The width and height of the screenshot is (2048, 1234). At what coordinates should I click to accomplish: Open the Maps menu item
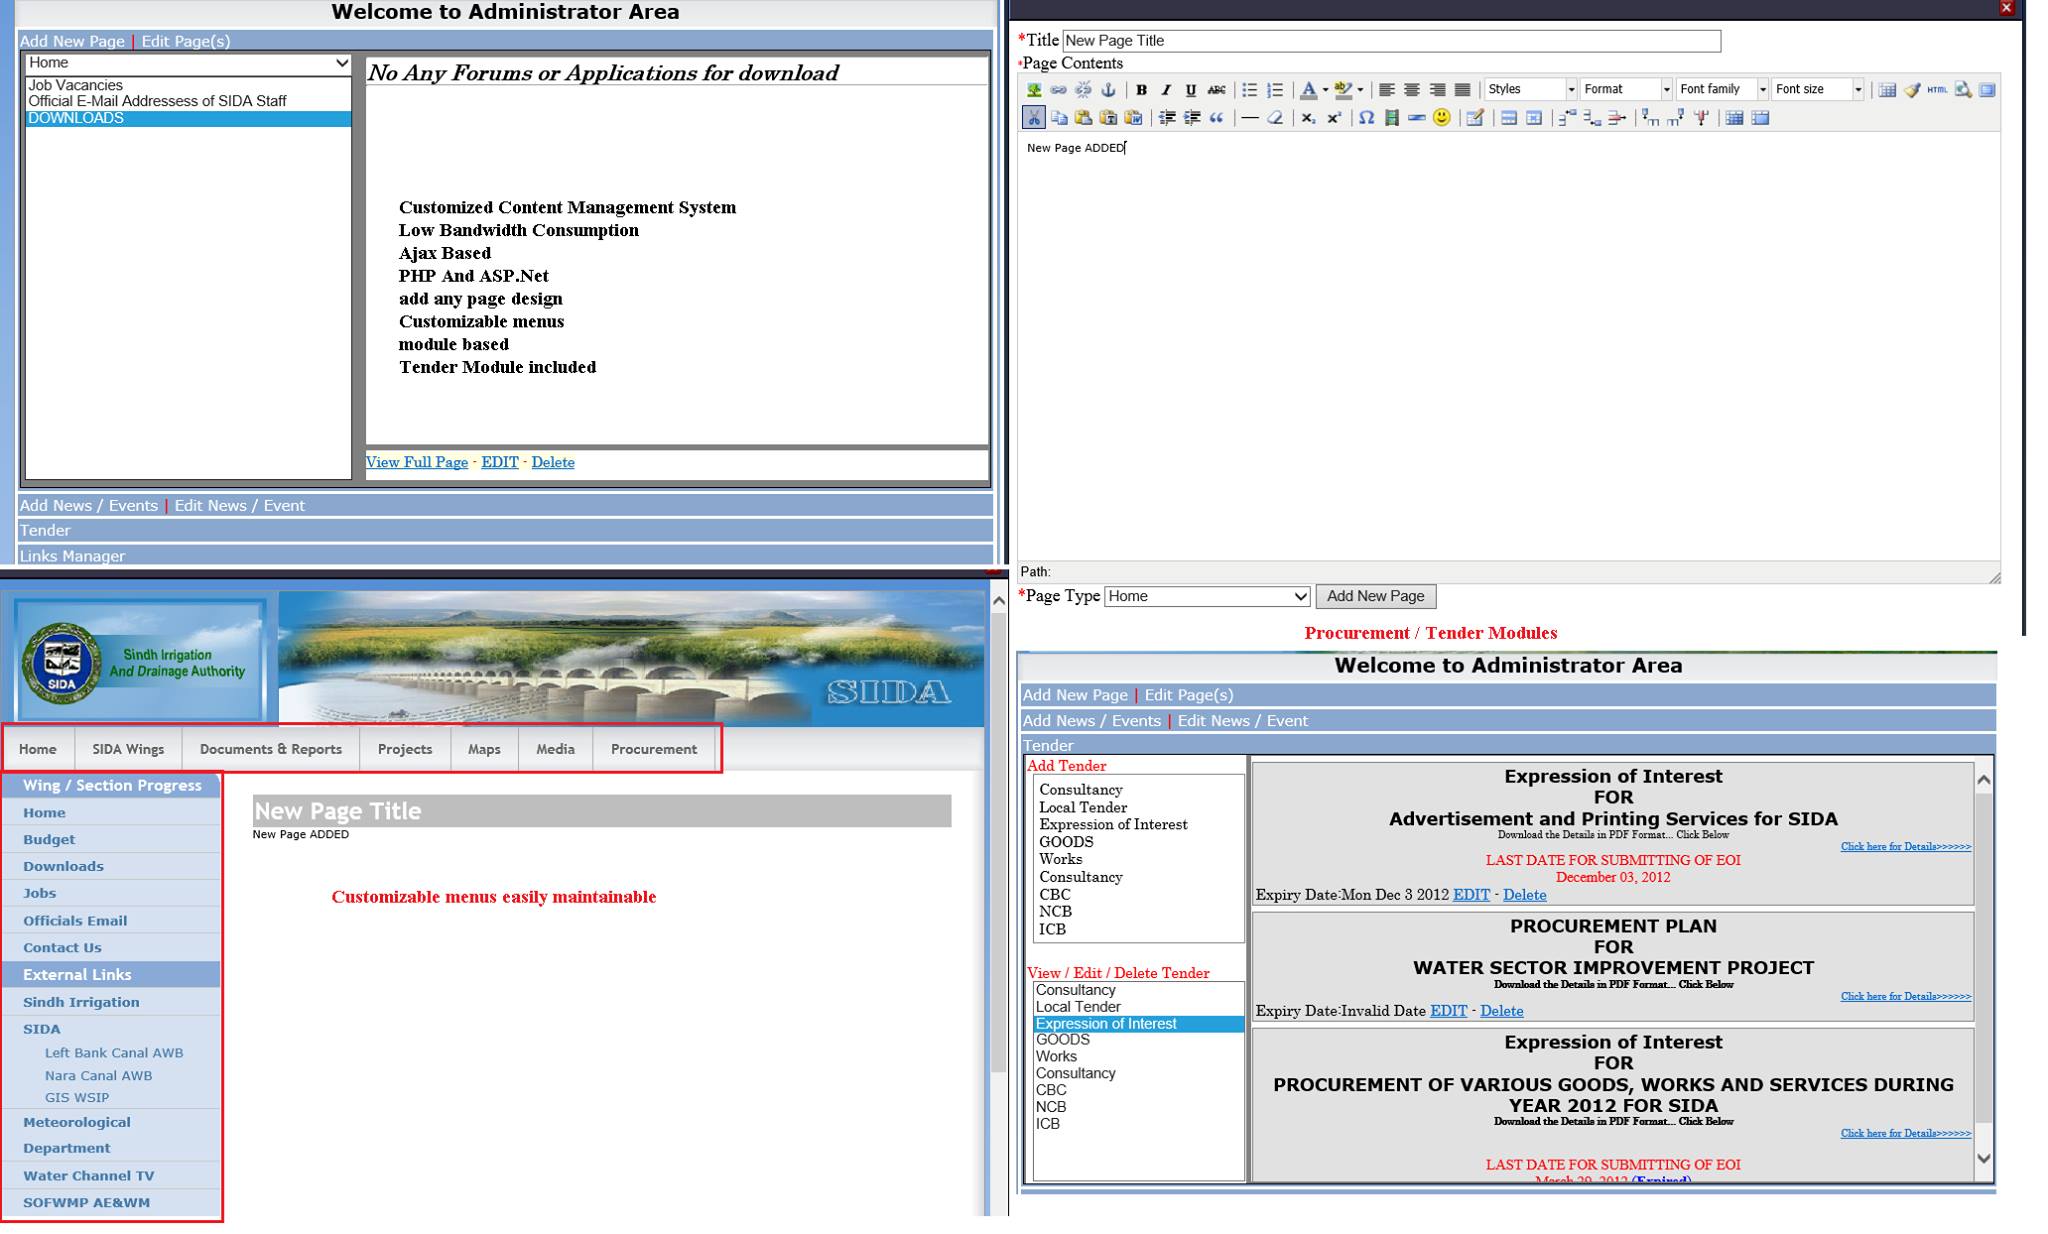(484, 749)
